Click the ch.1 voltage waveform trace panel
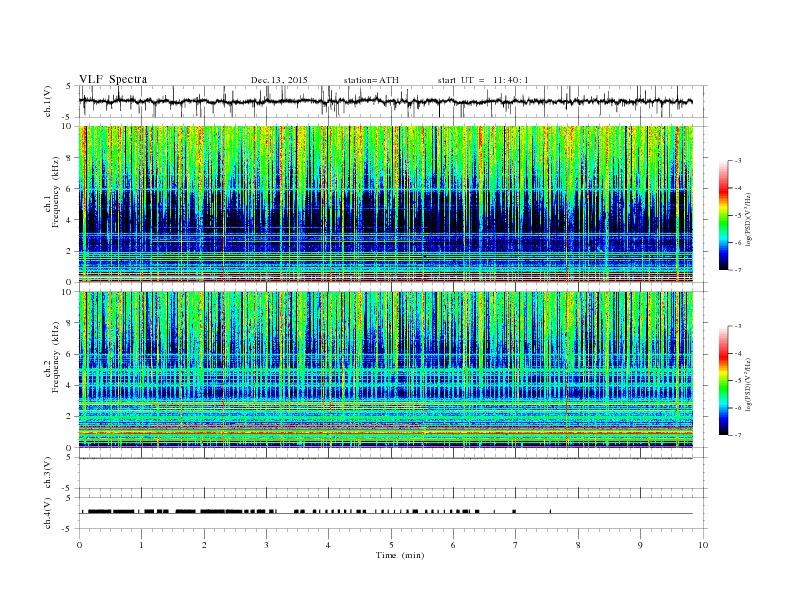Image resolution: width=792 pixels, height=612 pixels. click(393, 101)
